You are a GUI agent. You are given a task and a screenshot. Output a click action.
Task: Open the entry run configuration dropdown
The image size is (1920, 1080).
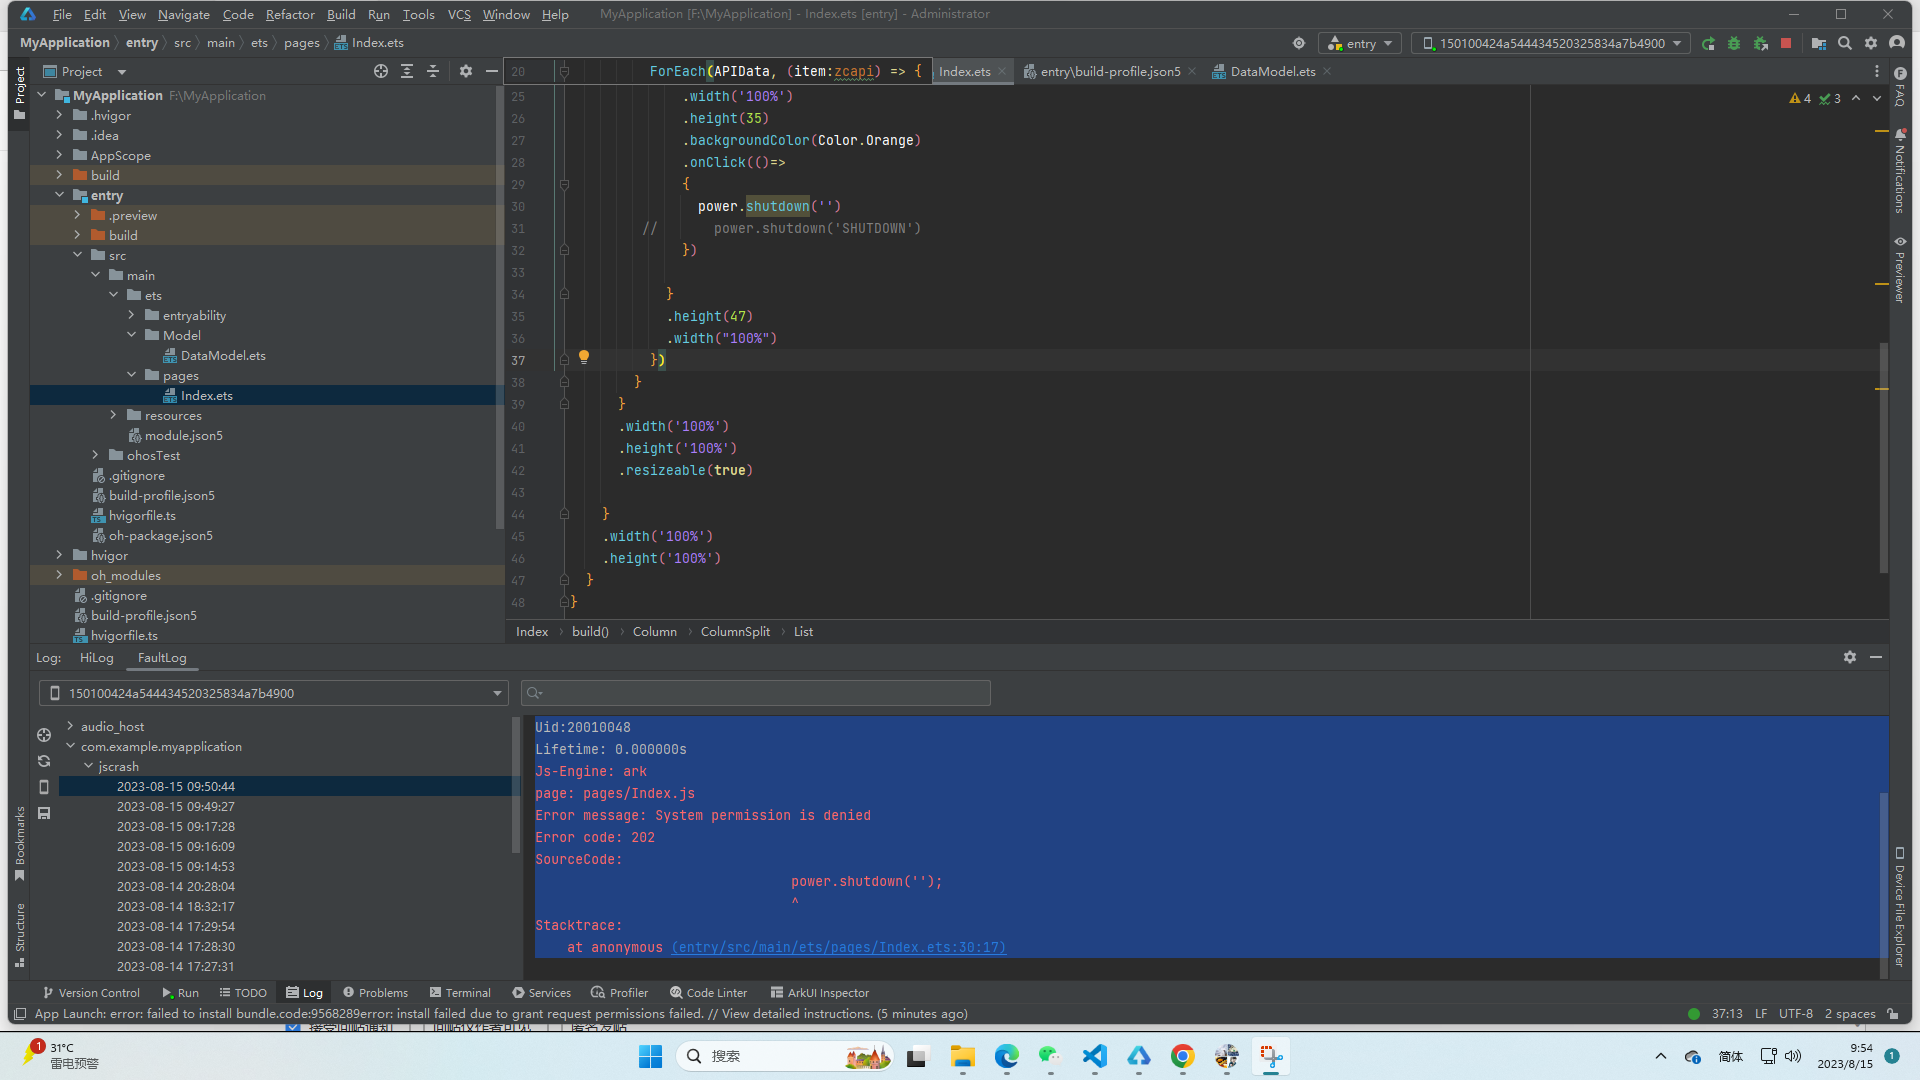click(x=1360, y=43)
